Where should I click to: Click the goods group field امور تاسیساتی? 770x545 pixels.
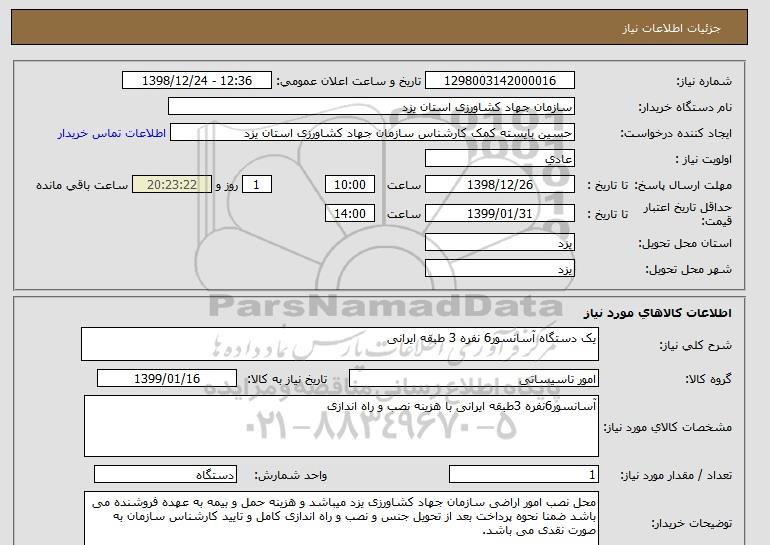tap(473, 379)
